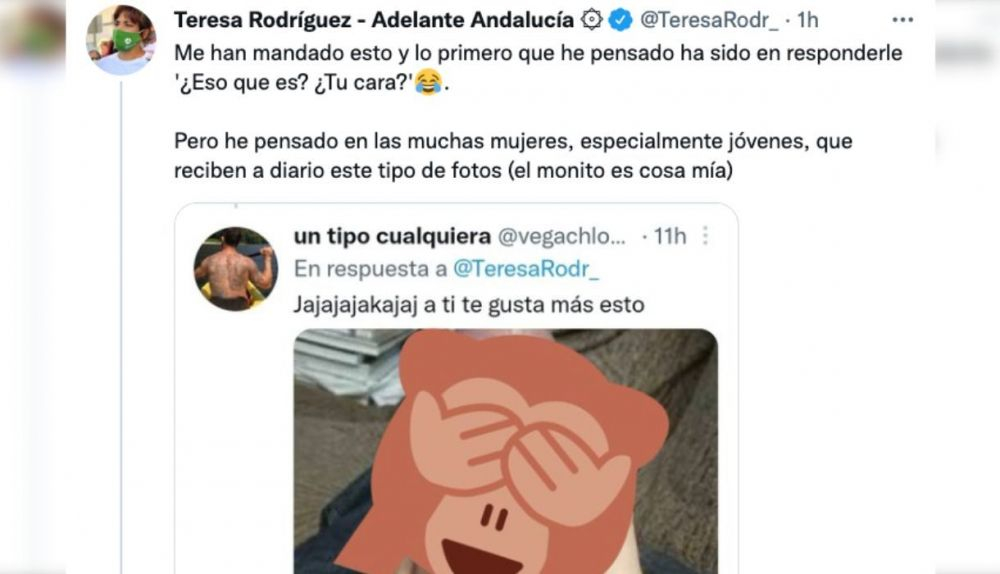Click the Teresa Rodríguez - Adelante Andalucía name
Screen dimensions: 1000x574
point(374,20)
